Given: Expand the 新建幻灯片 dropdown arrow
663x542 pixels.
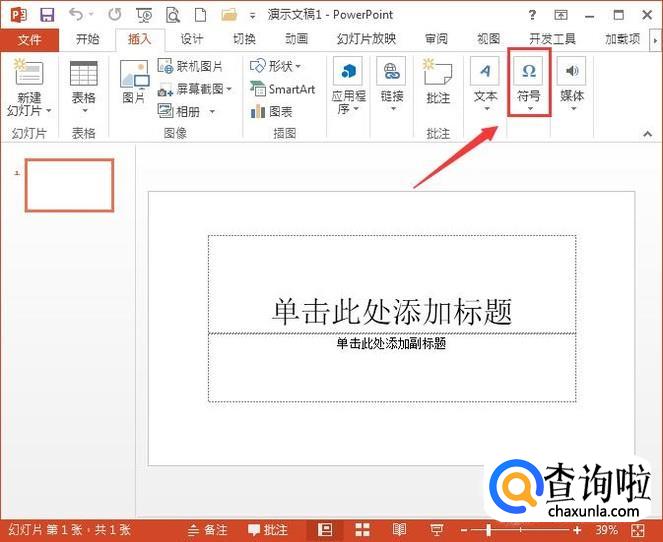Looking at the screenshot, I should [49, 111].
